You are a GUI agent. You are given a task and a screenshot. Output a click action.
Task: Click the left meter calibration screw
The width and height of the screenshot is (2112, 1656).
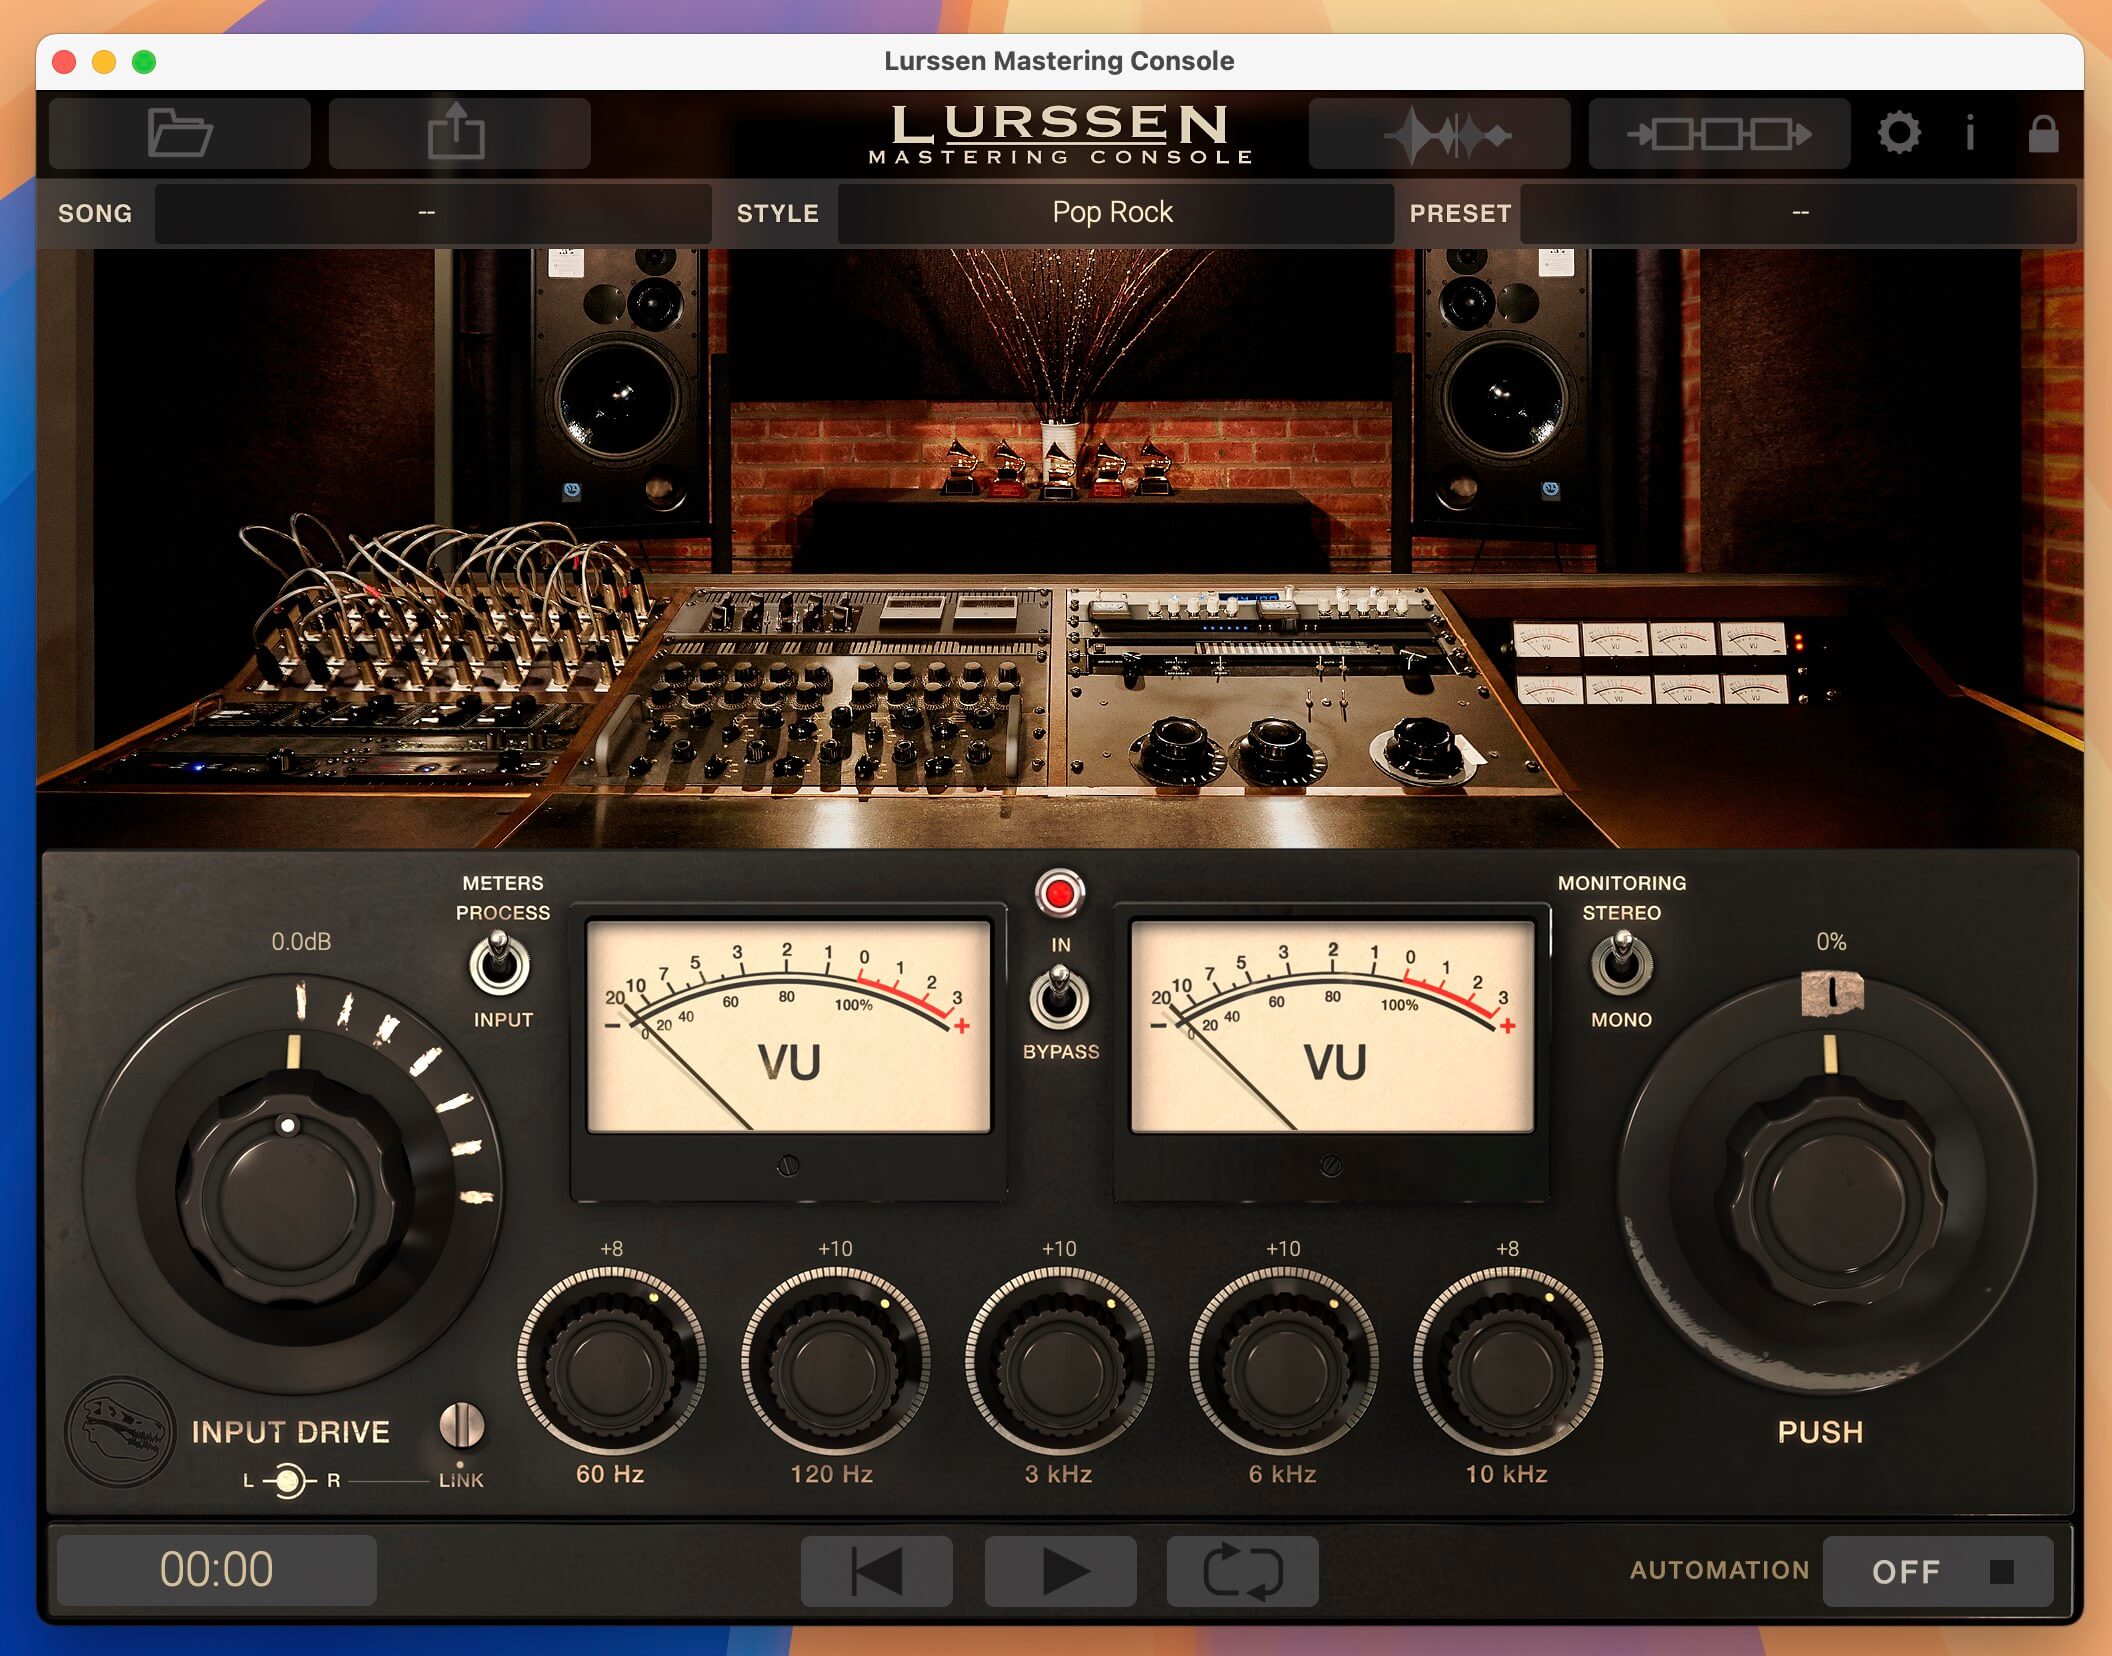pyautogui.click(x=788, y=1165)
